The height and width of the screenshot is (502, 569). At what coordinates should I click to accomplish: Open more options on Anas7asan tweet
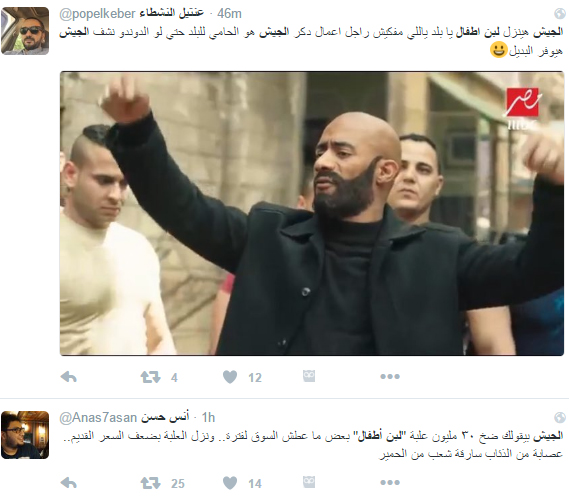pos(390,483)
